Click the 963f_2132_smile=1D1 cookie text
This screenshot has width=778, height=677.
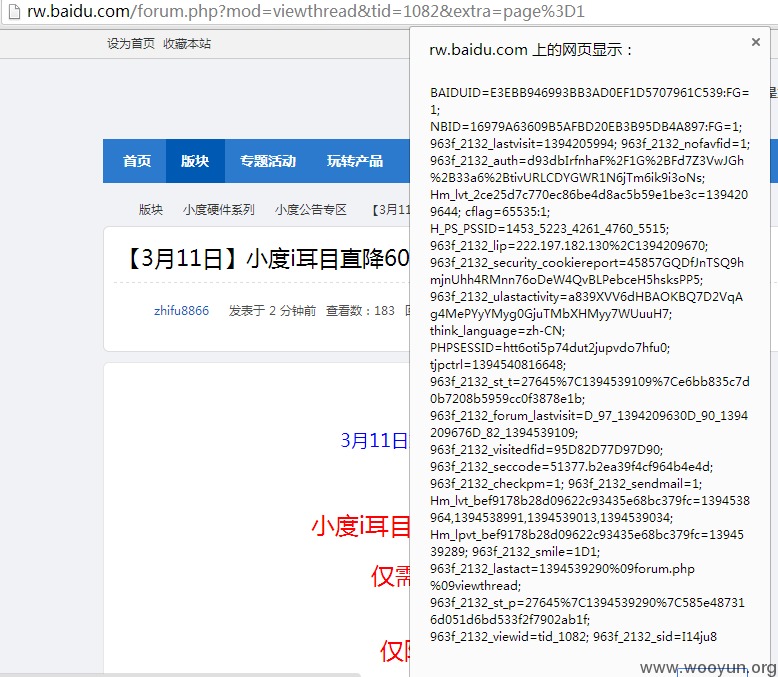pyautogui.click(x=536, y=551)
